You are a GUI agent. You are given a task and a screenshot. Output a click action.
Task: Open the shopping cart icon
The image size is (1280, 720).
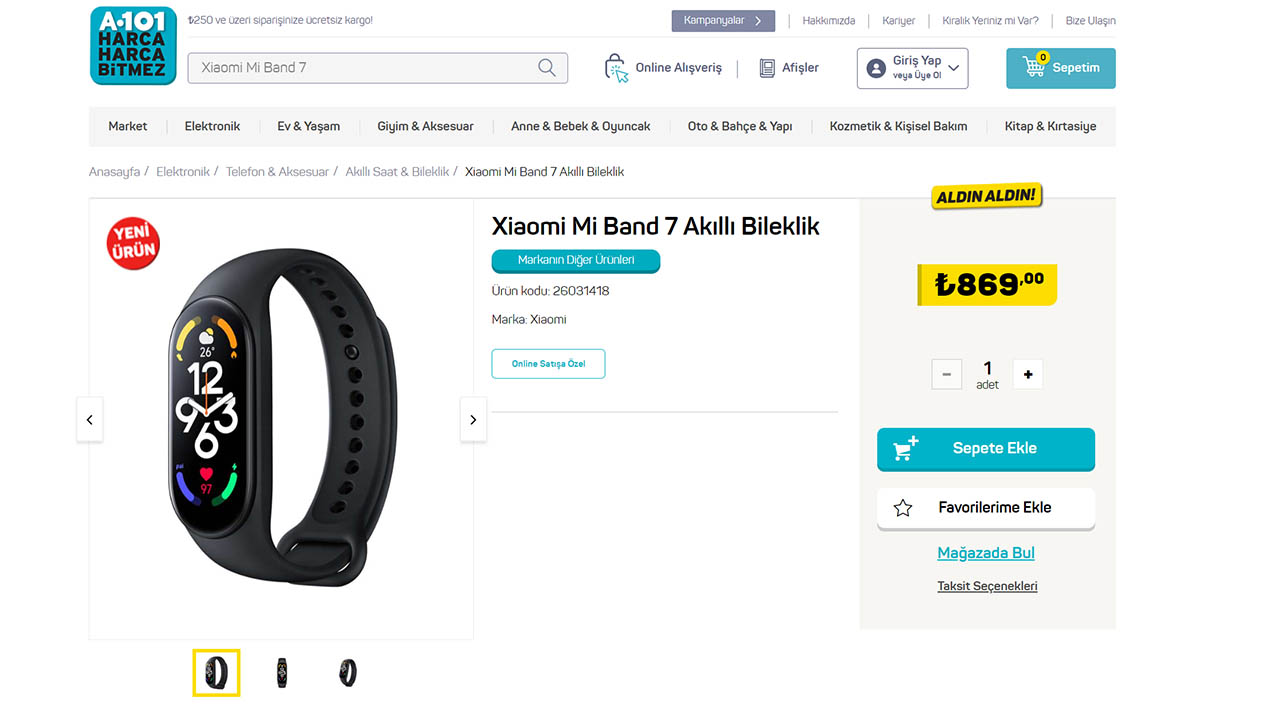point(1034,67)
